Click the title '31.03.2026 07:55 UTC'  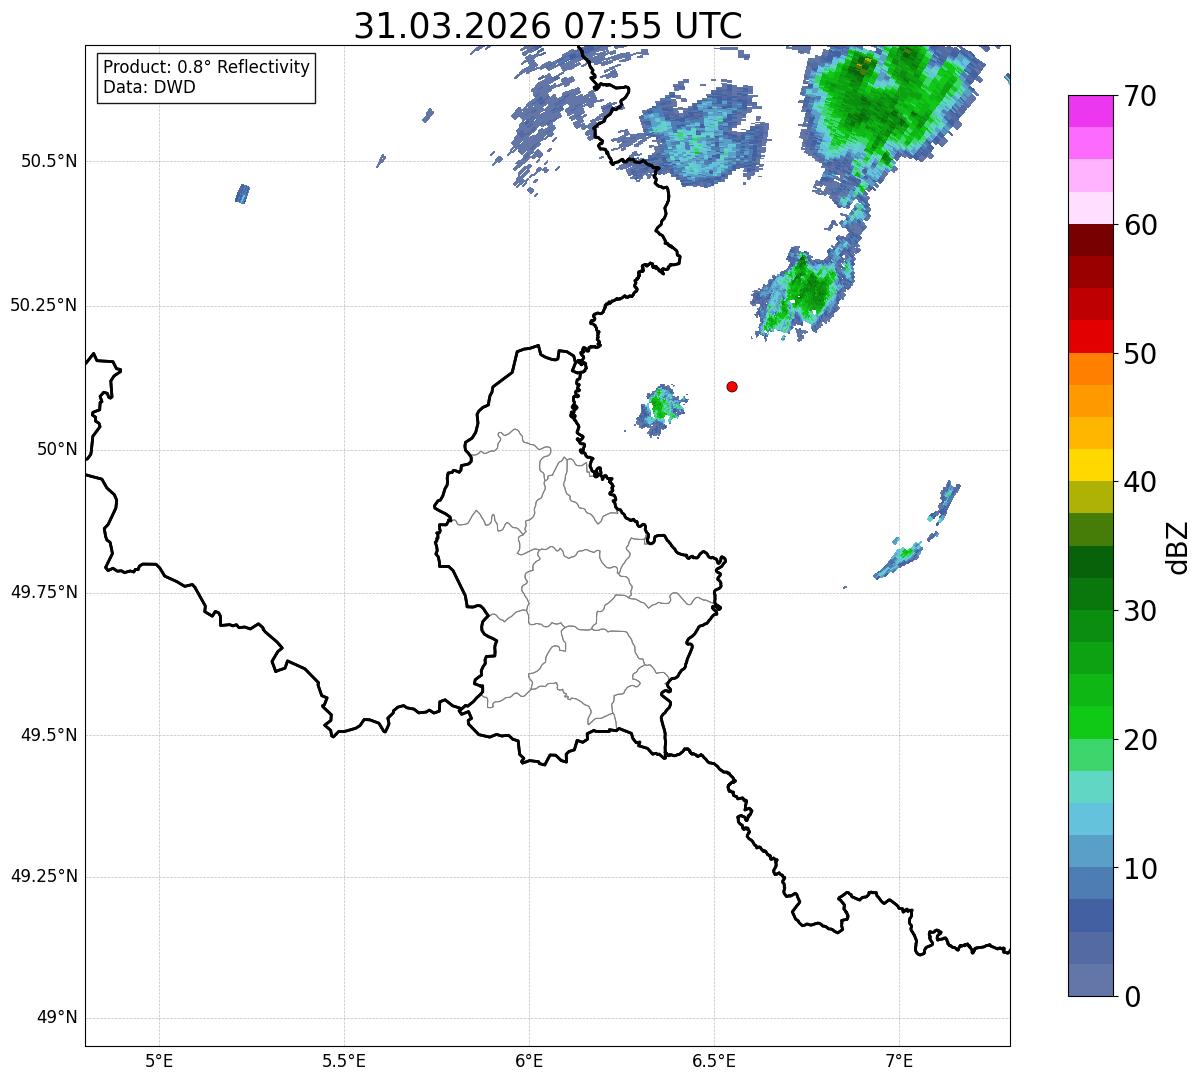pos(548,26)
